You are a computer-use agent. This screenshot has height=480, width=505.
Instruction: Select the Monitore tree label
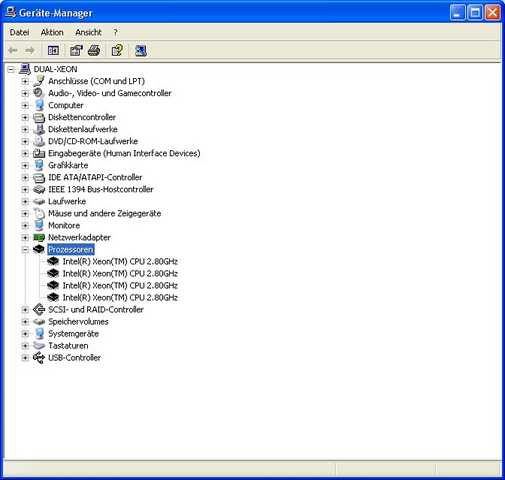coord(64,226)
